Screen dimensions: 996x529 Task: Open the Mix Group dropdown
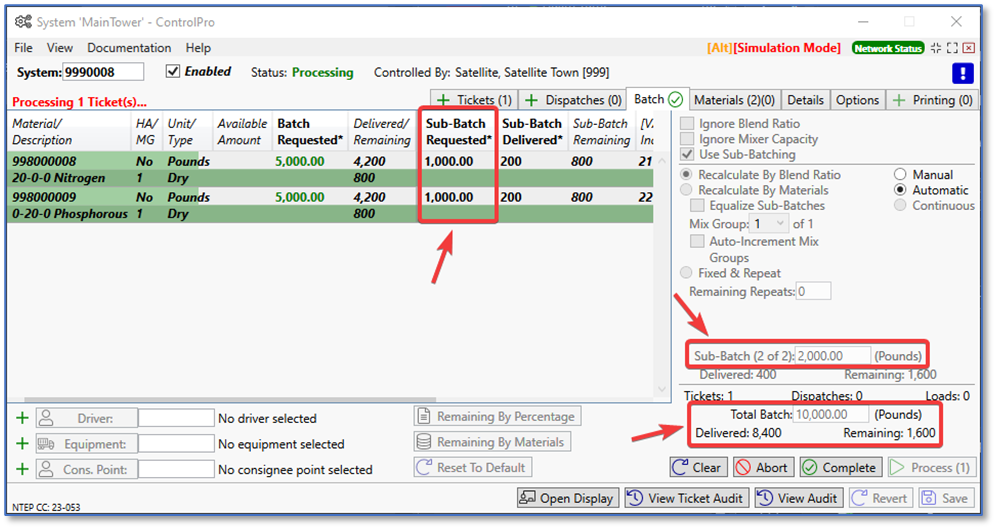tap(769, 224)
